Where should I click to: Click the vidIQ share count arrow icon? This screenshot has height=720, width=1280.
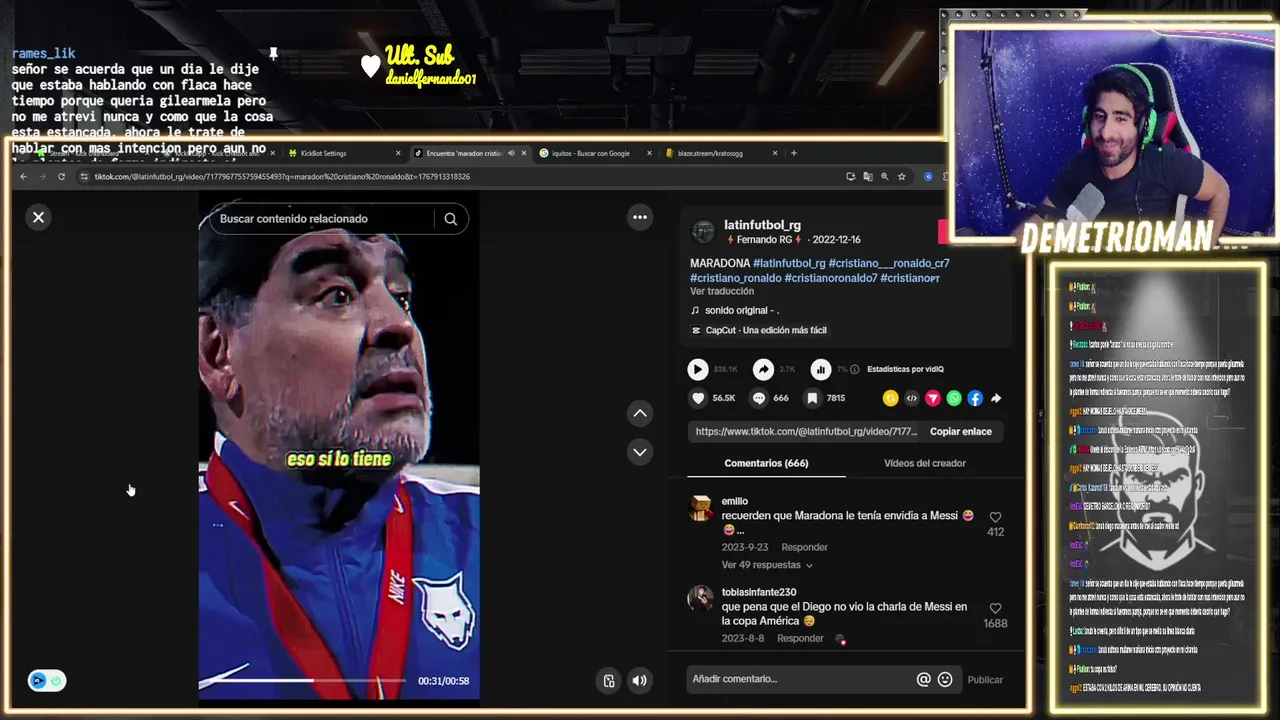point(763,369)
